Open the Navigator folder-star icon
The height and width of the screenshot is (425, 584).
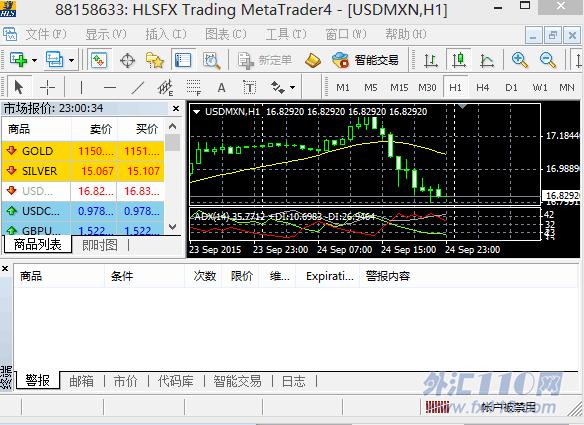coord(155,60)
